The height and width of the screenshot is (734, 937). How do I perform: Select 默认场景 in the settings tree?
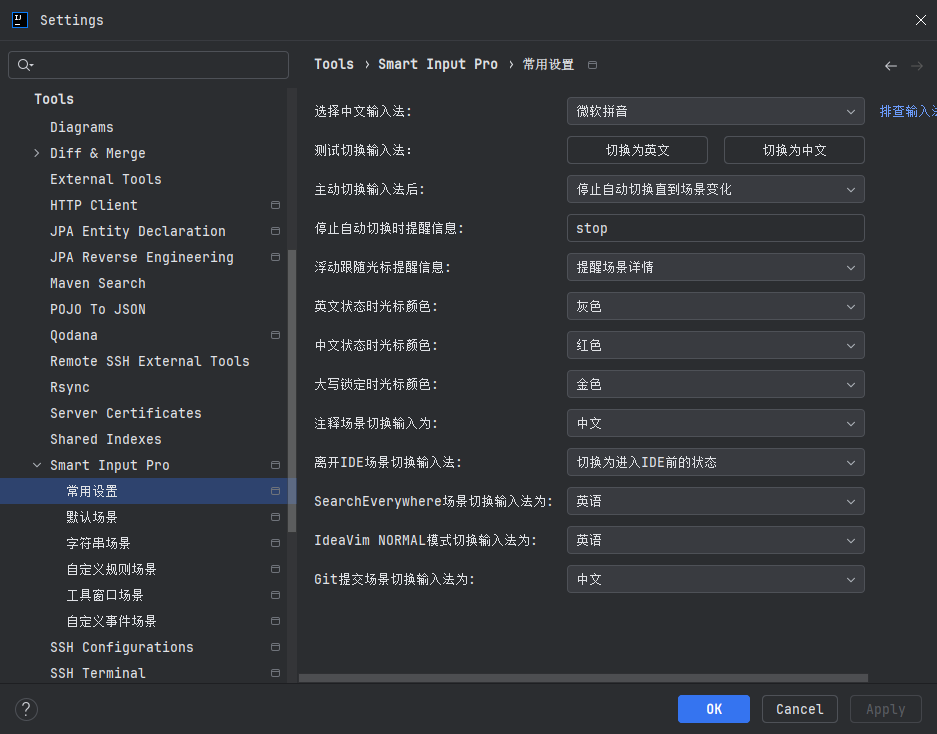[x=92, y=517]
